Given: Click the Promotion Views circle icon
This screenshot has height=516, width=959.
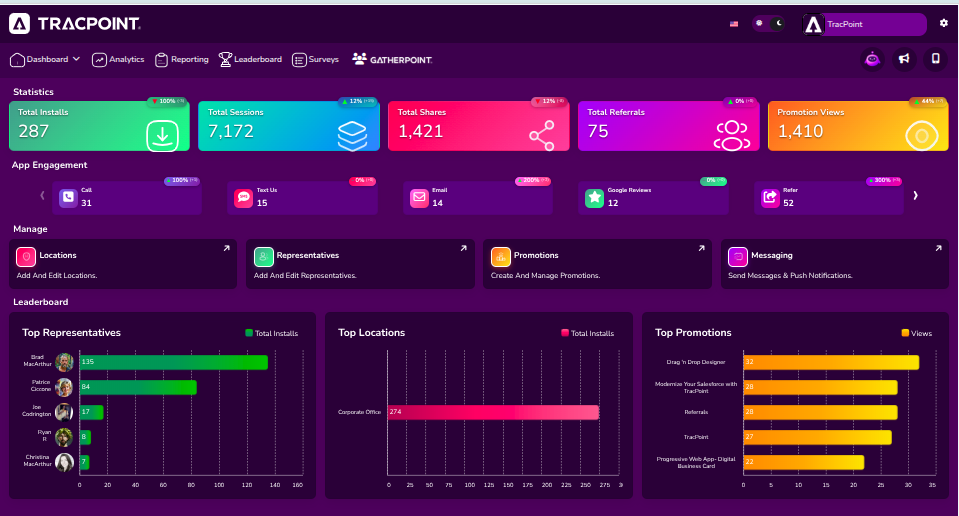Looking at the screenshot, I should (922, 136).
